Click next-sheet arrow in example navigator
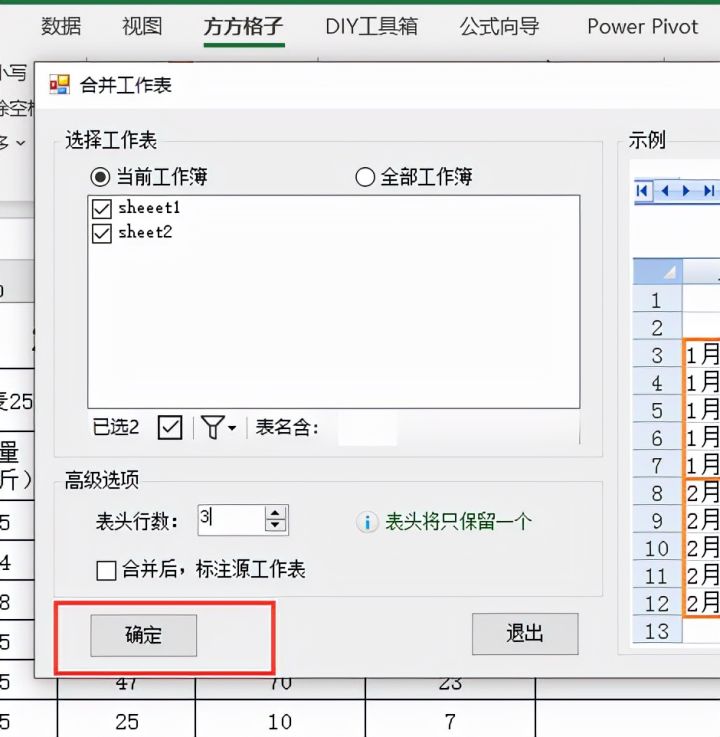This screenshot has height=737, width=720. pos(686,190)
